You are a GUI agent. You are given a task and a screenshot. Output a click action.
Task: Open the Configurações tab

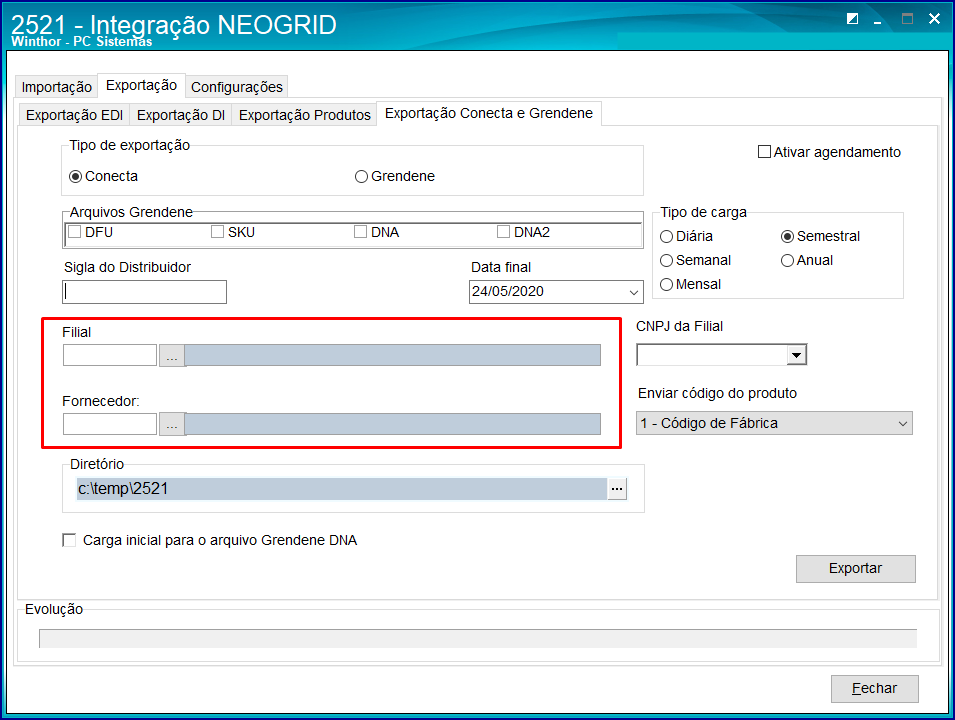237,87
